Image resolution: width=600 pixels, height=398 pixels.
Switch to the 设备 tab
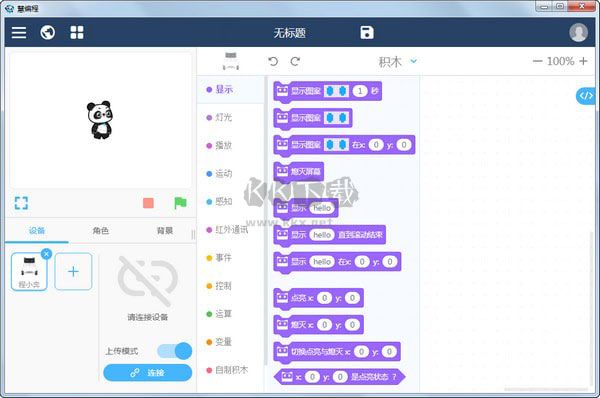[37, 231]
